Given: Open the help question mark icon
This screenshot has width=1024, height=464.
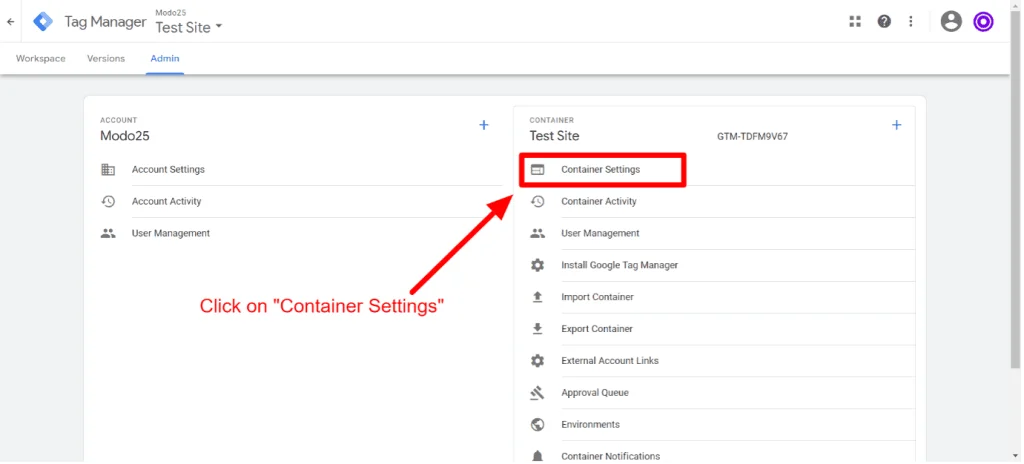Looking at the screenshot, I should (x=884, y=22).
